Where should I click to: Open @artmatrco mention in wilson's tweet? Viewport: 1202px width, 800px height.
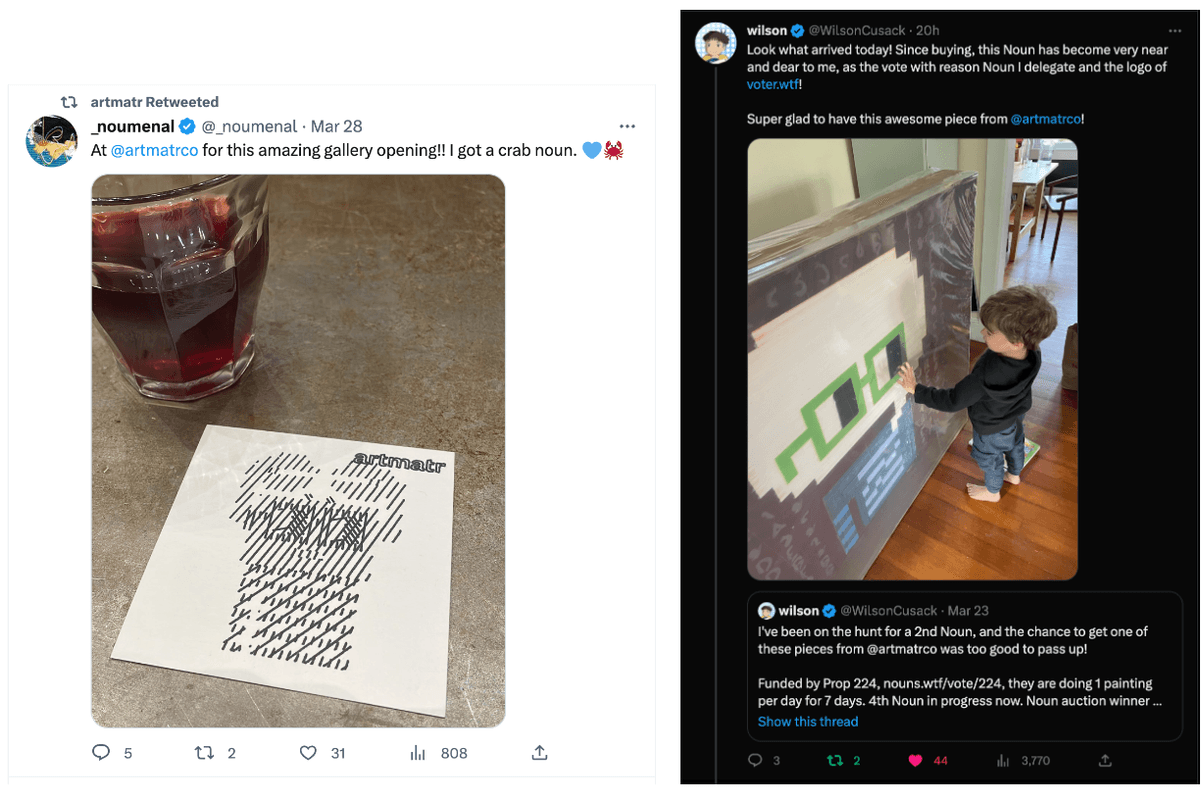coord(1046,119)
